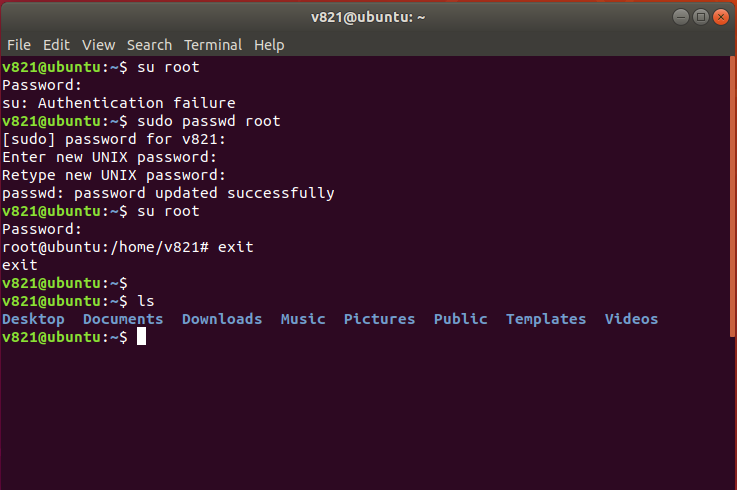This screenshot has width=737, height=490.
Task: Open the View menu
Action: coord(98,45)
